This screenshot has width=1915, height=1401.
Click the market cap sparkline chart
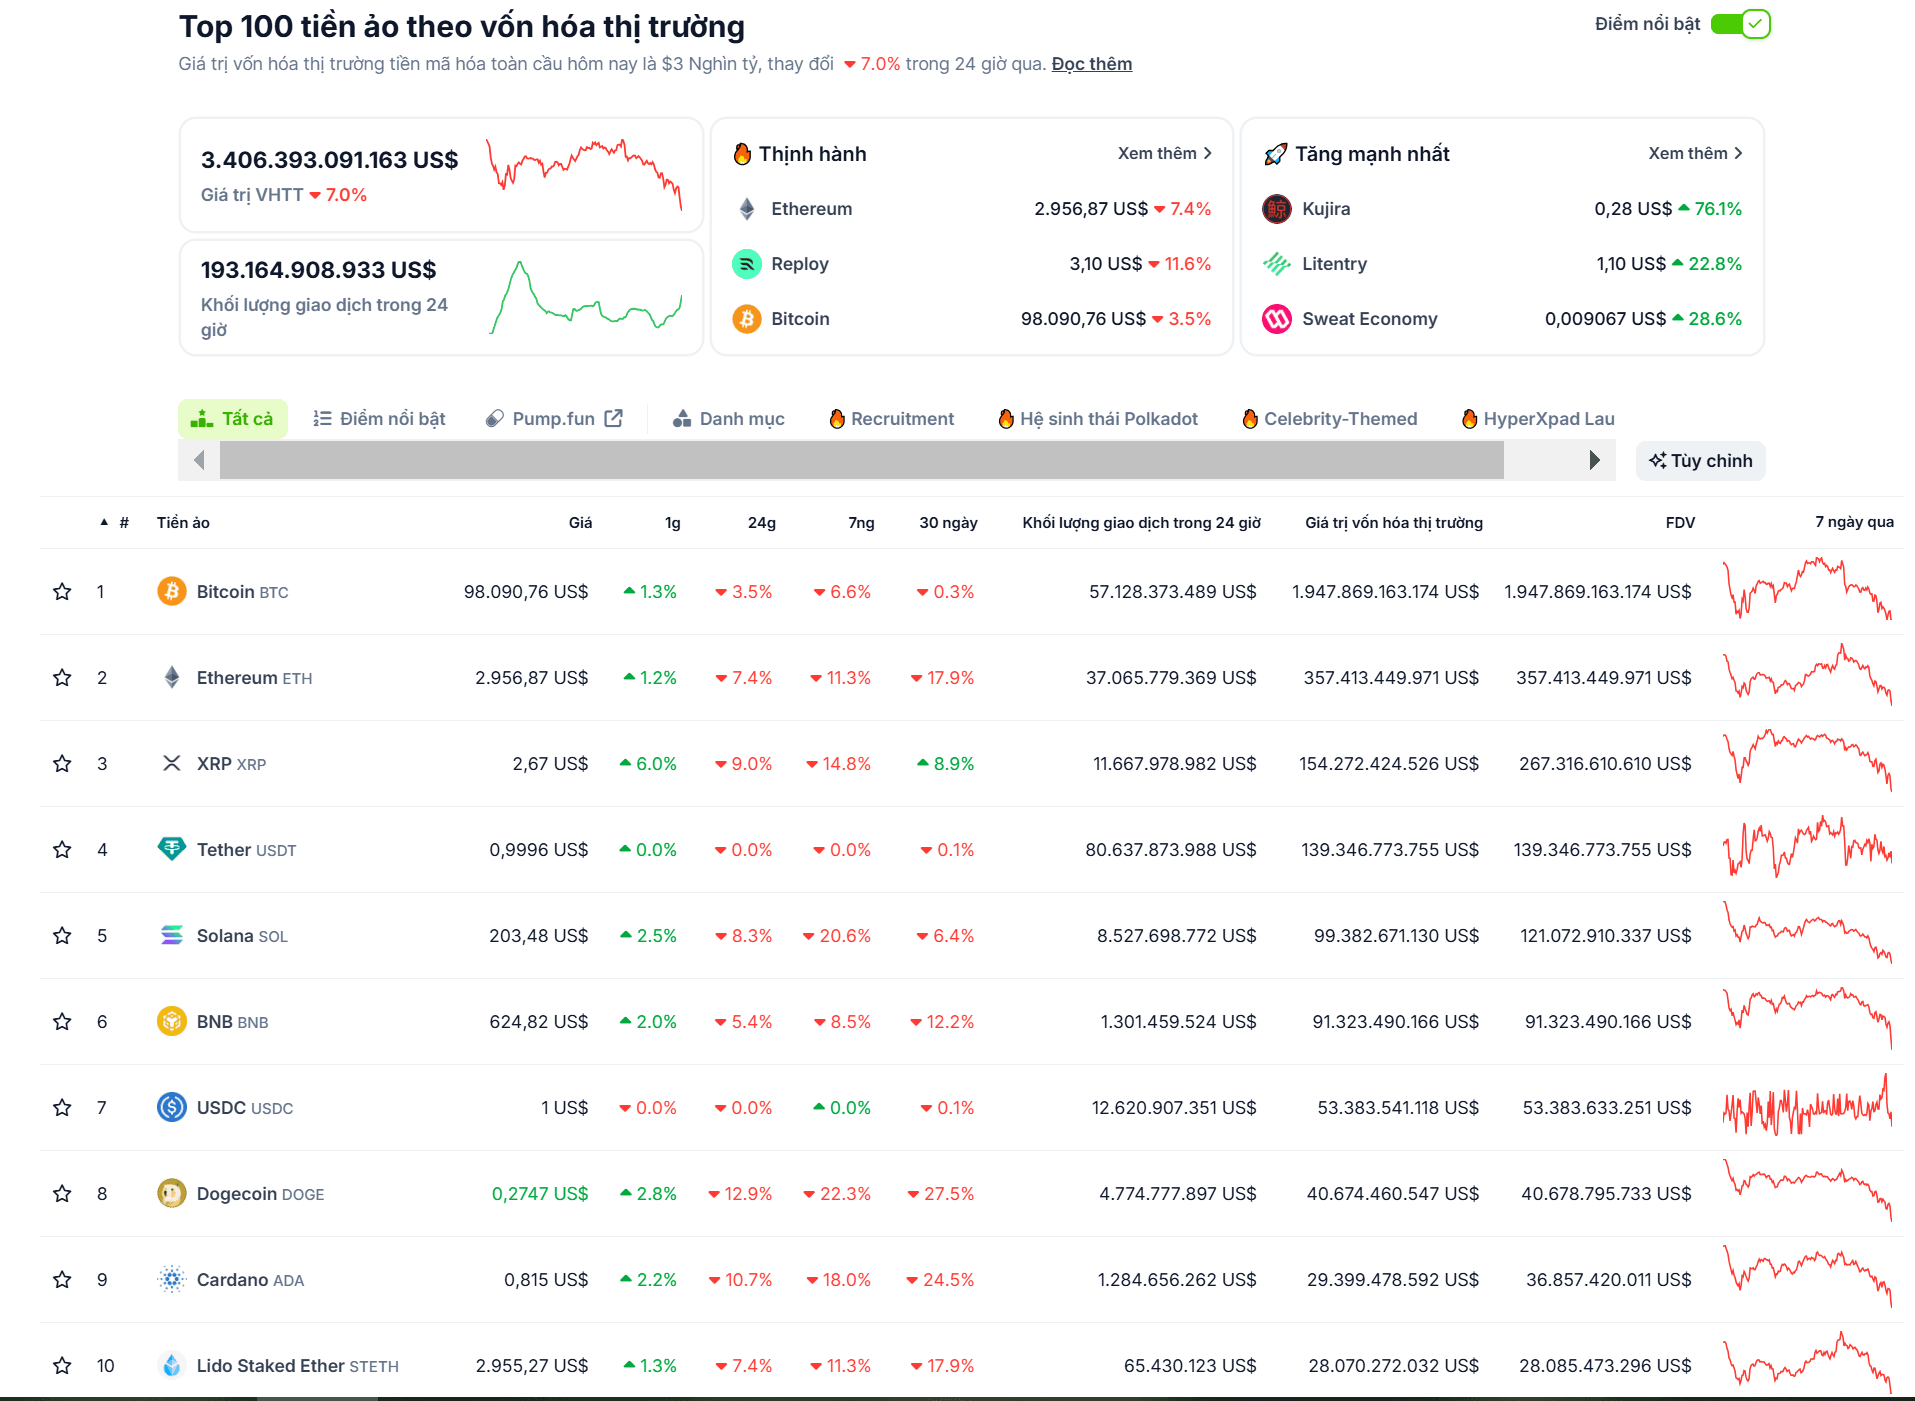(x=584, y=174)
